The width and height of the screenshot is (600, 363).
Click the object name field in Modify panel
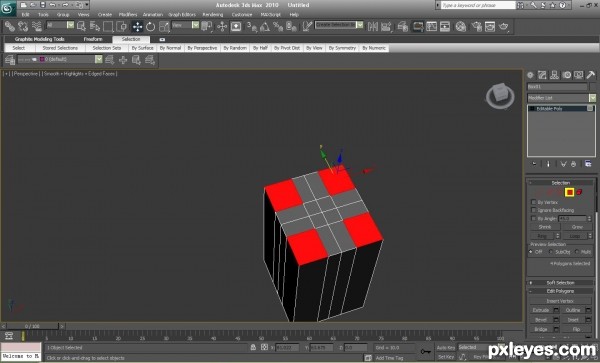557,87
